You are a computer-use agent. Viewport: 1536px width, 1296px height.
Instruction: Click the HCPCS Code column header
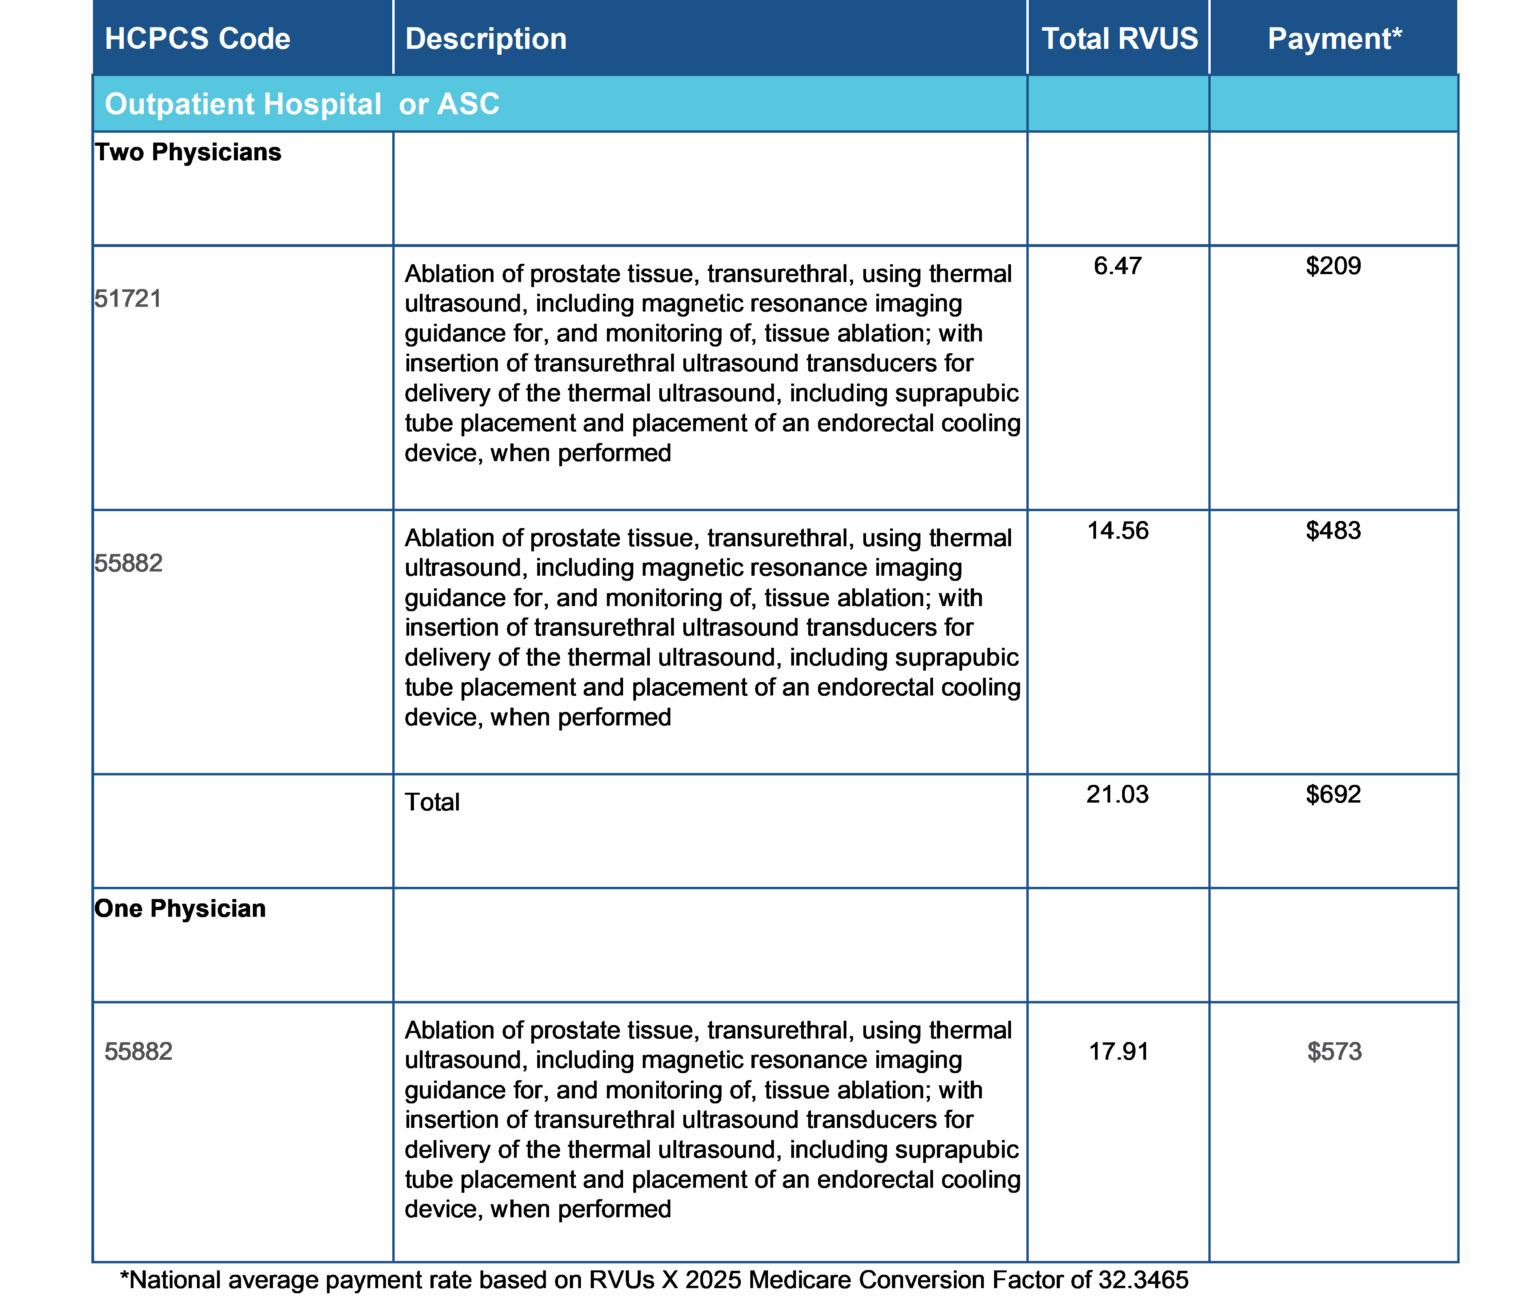click(x=197, y=39)
